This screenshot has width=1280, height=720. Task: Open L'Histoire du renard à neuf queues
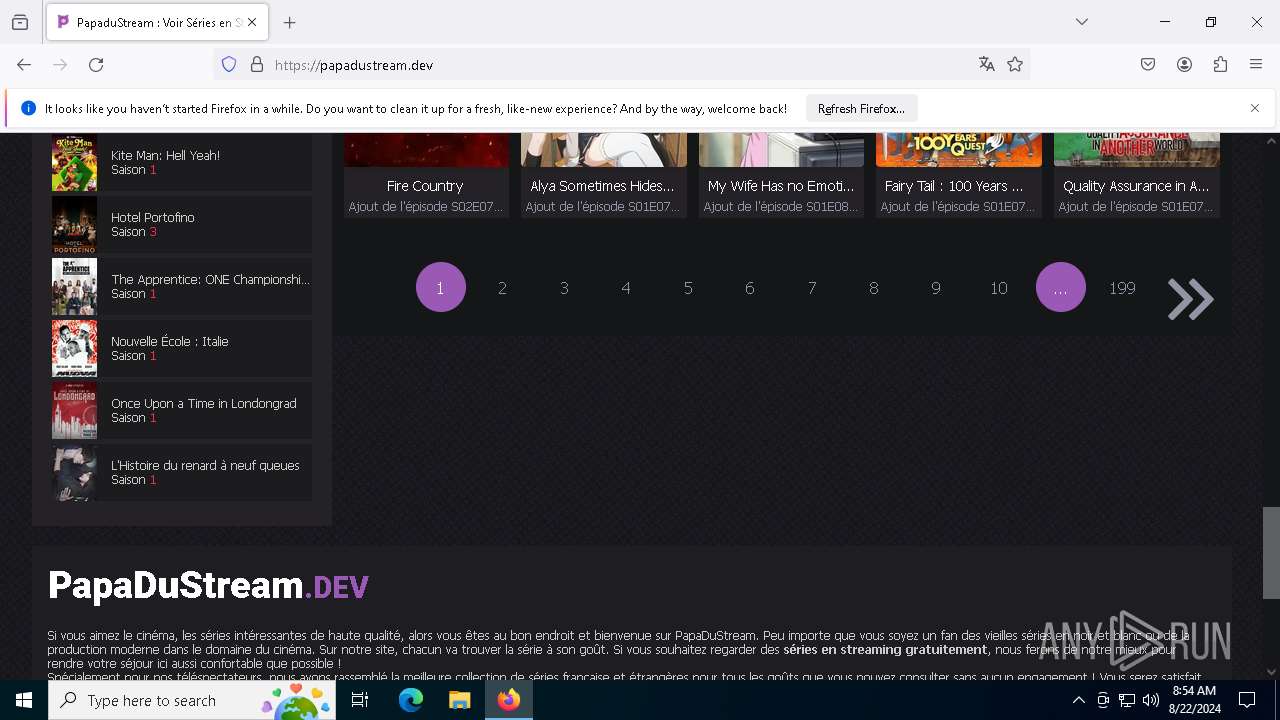click(x=205, y=465)
